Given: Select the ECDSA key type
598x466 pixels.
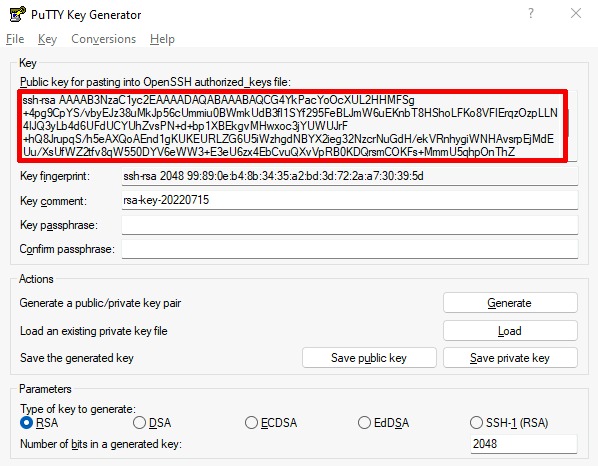Looking at the screenshot, I should (271, 423).
